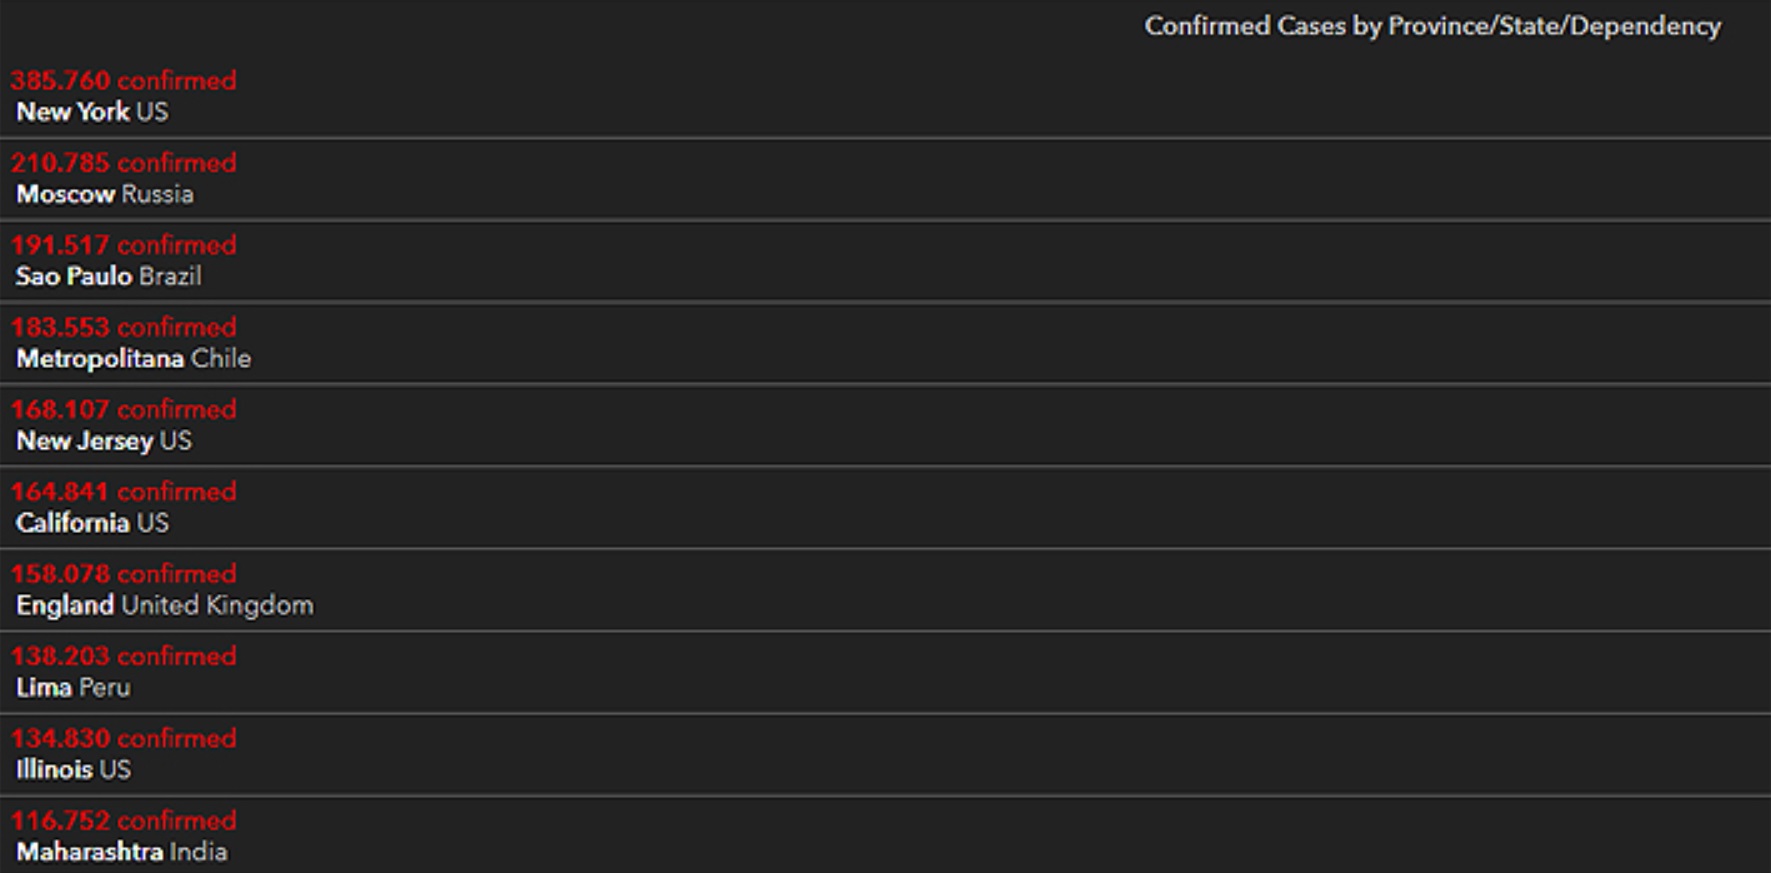Click the 191.517 confirmed count

coord(123,245)
